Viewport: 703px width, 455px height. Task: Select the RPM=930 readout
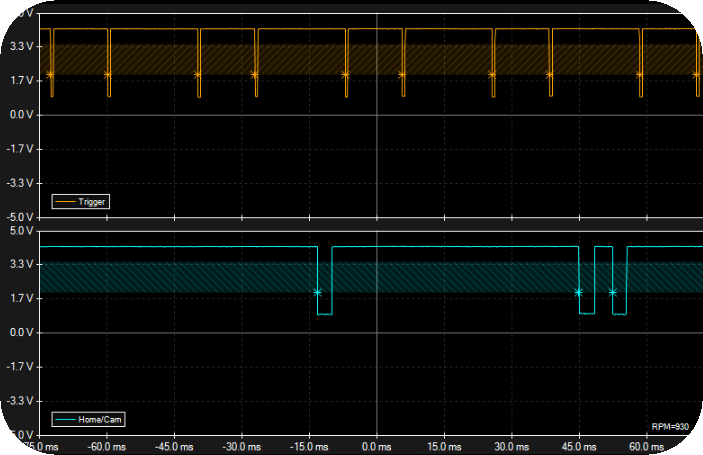(669, 427)
